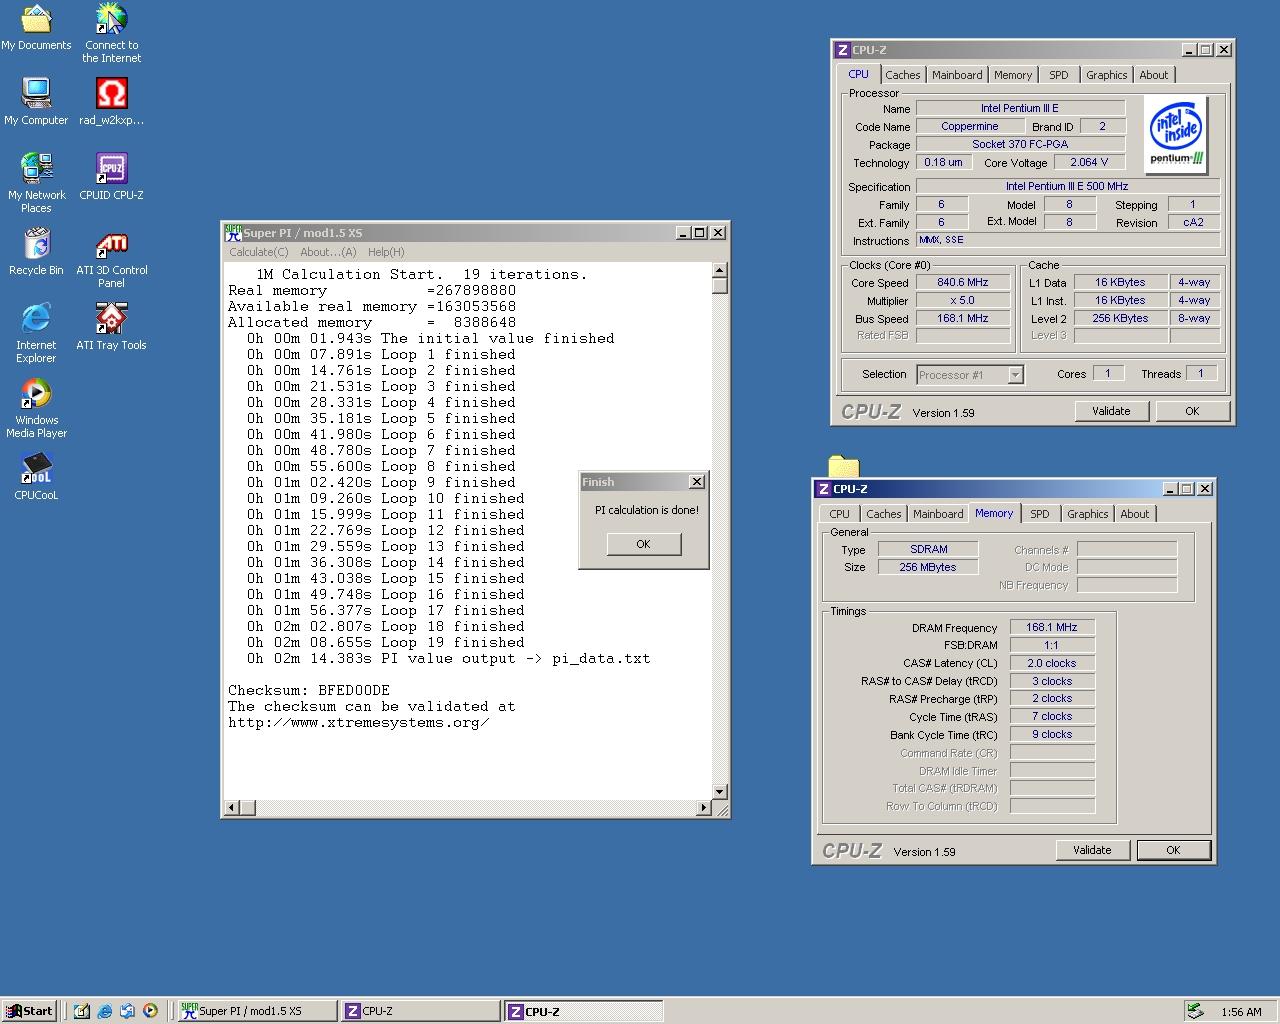Screen dimensions: 1280x1024
Task: Click the Intel Inside Pentium III logo
Action: click(x=1176, y=135)
